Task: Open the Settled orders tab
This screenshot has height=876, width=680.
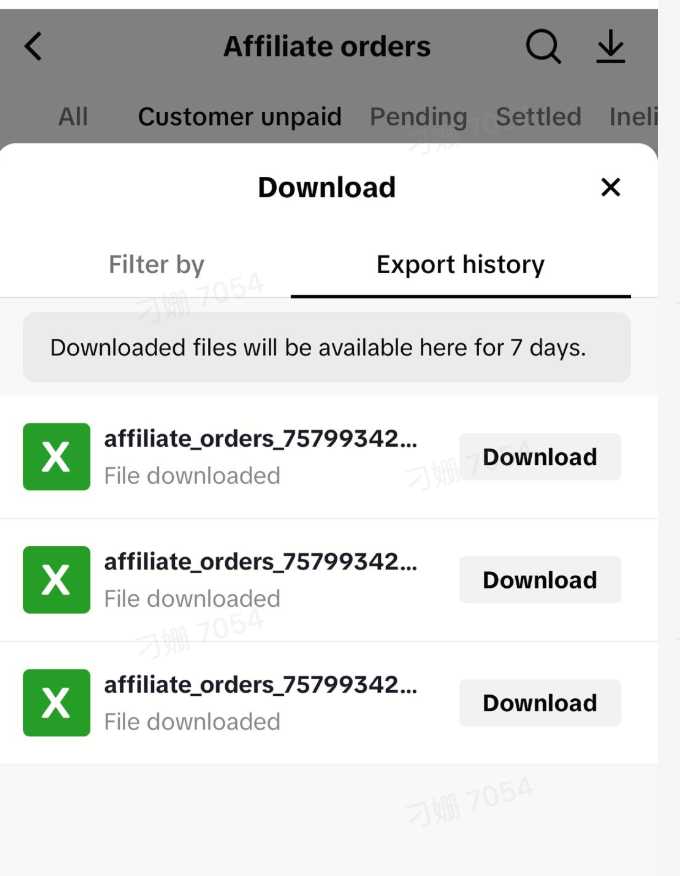Action: 539,117
